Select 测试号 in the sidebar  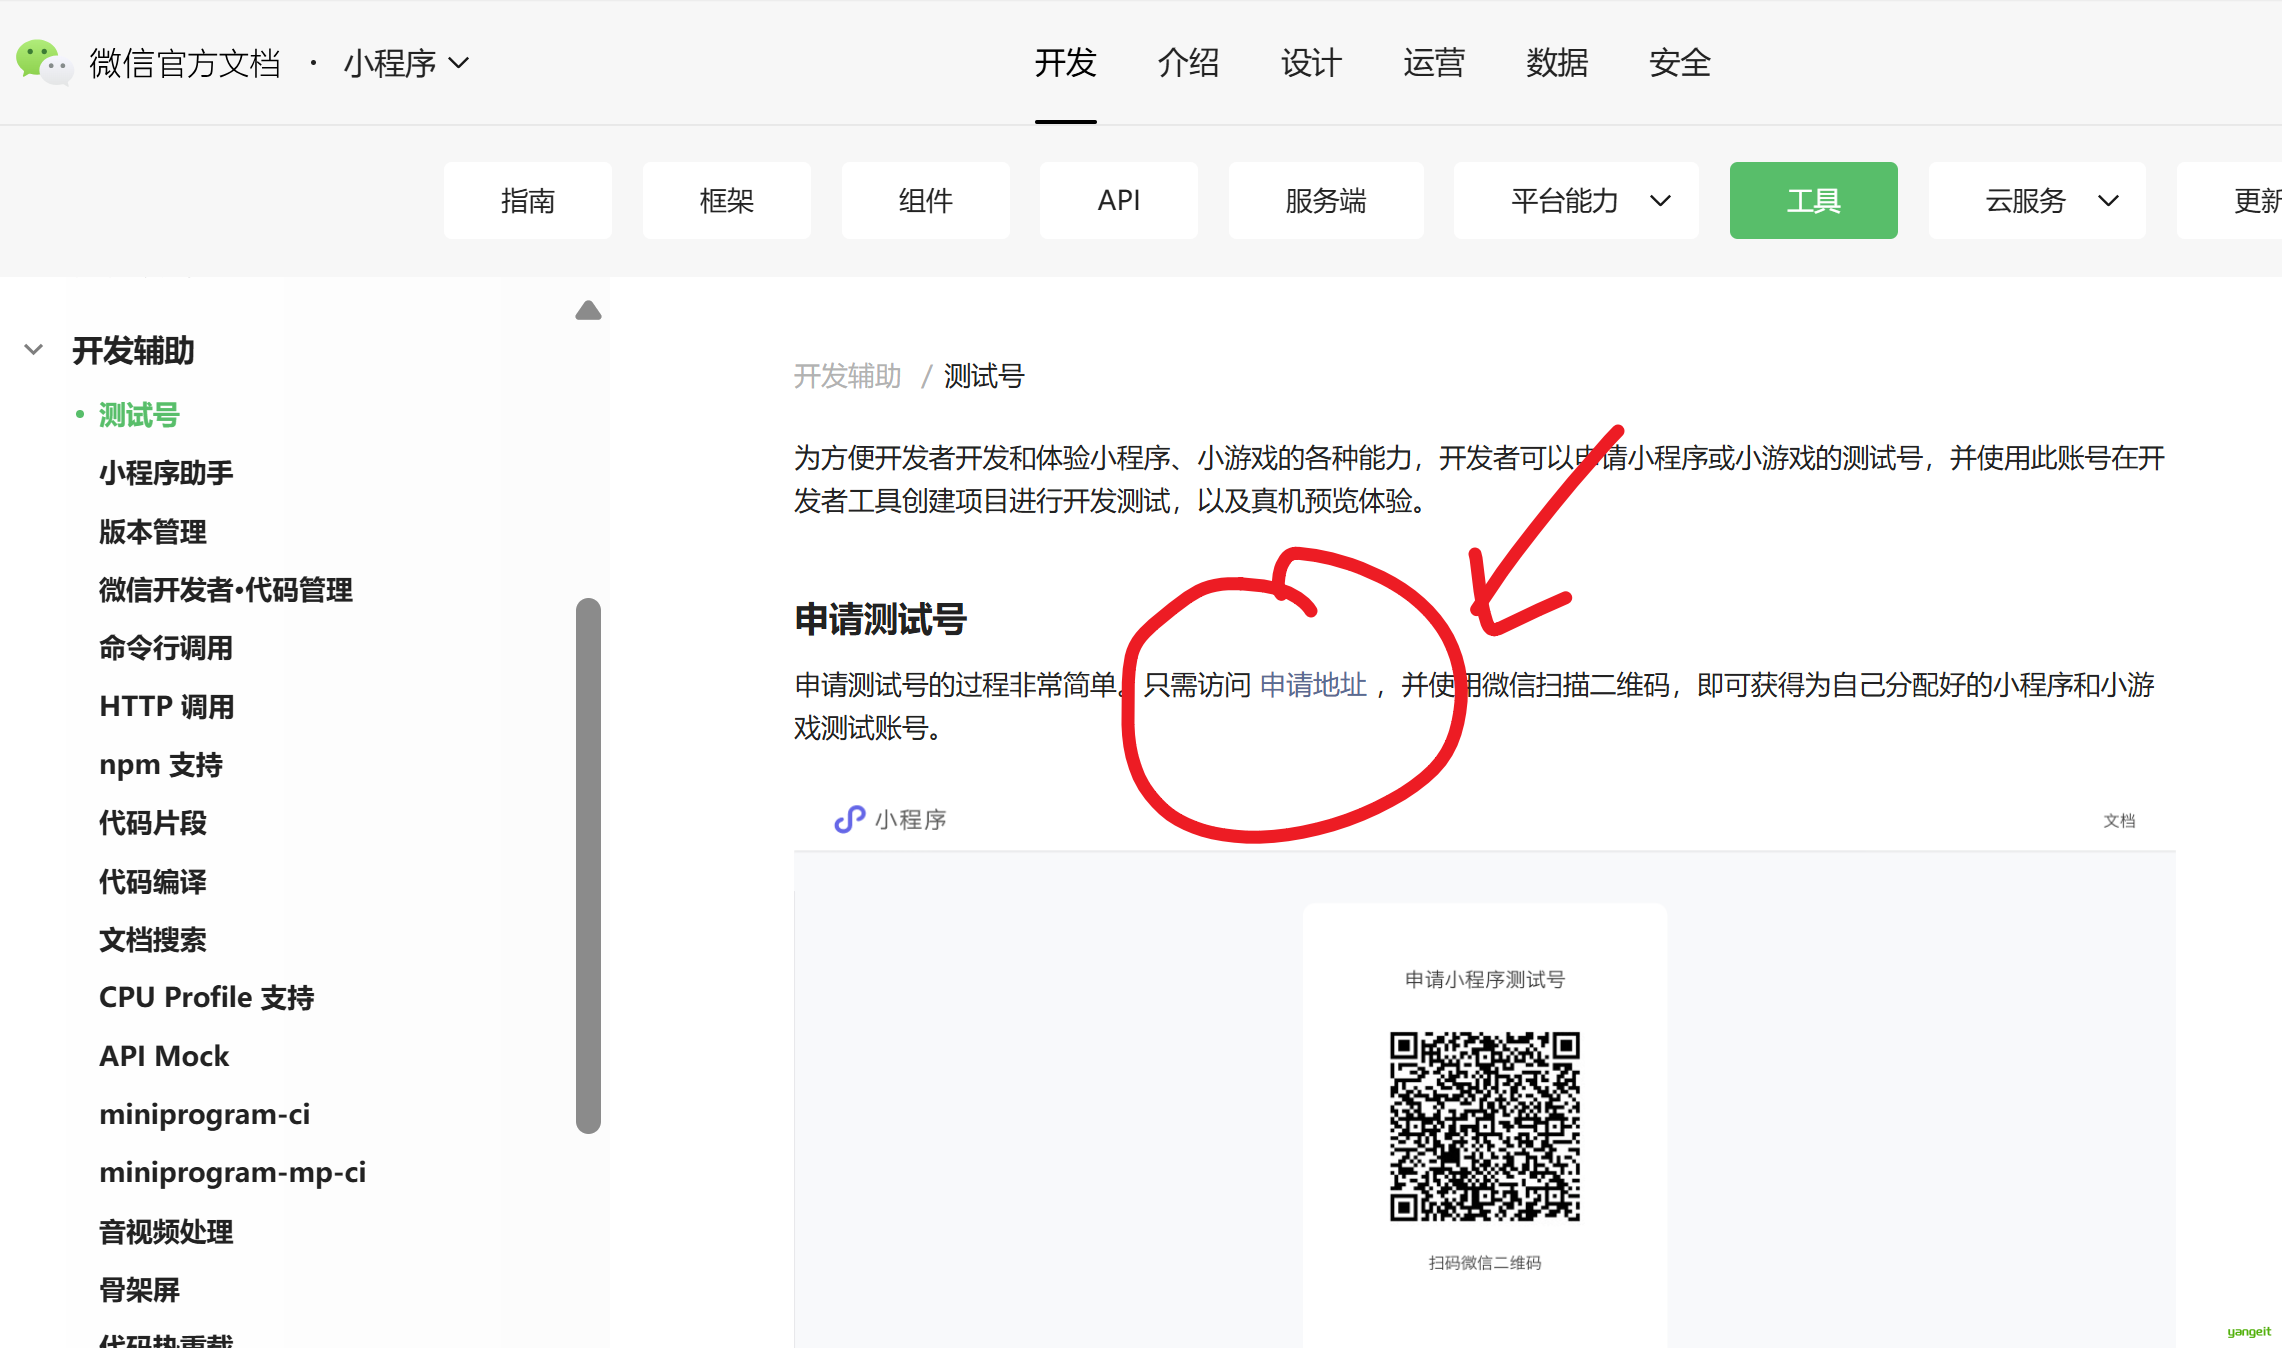(x=139, y=415)
